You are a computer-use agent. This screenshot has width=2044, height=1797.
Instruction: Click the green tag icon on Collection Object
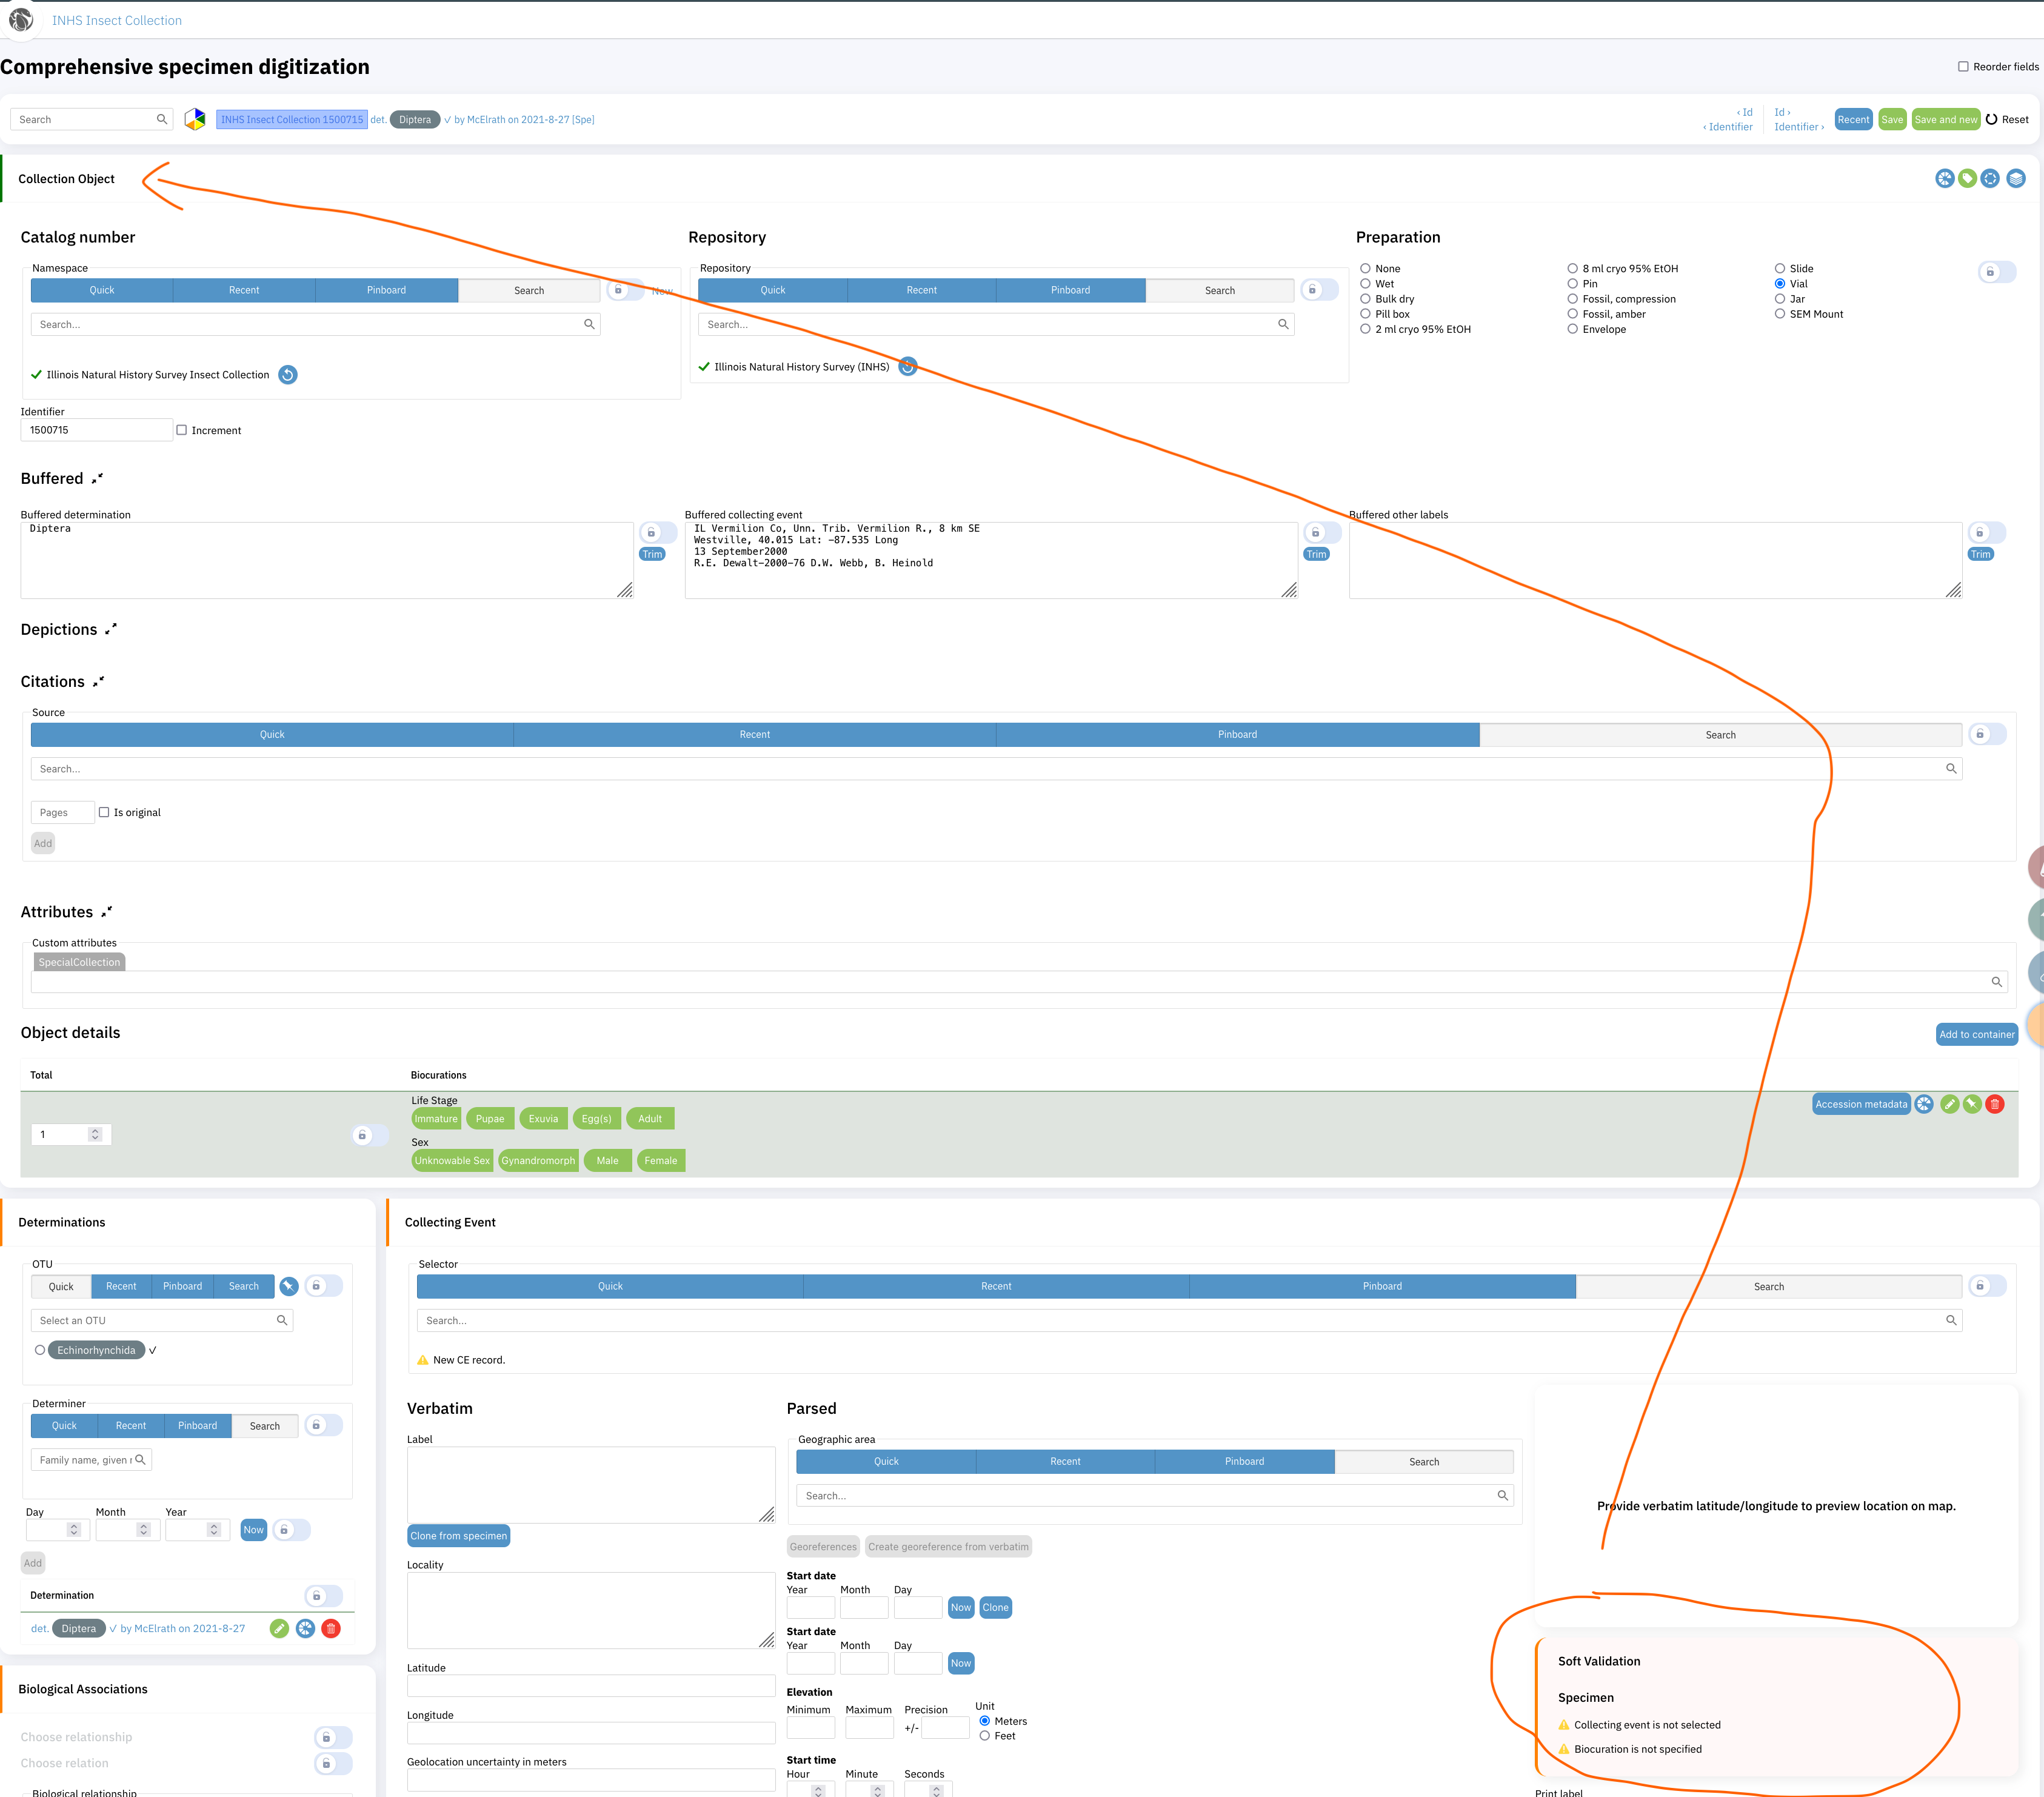[x=1969, y=178]
